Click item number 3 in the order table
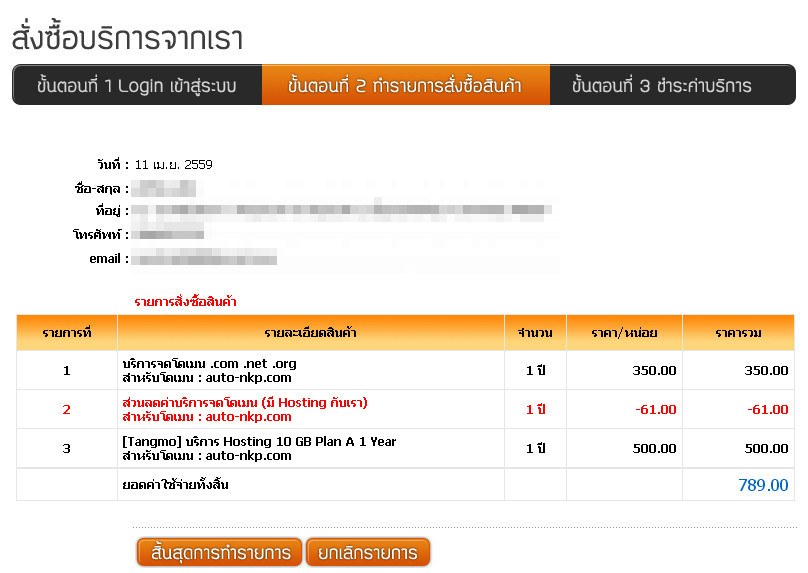 click(x=67, y=448)
